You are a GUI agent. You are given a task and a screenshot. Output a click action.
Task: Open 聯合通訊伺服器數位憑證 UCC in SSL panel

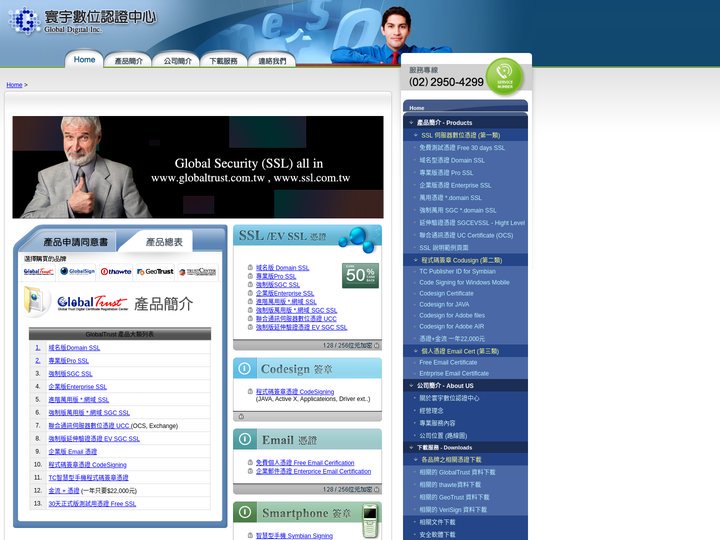coord(296,318)
